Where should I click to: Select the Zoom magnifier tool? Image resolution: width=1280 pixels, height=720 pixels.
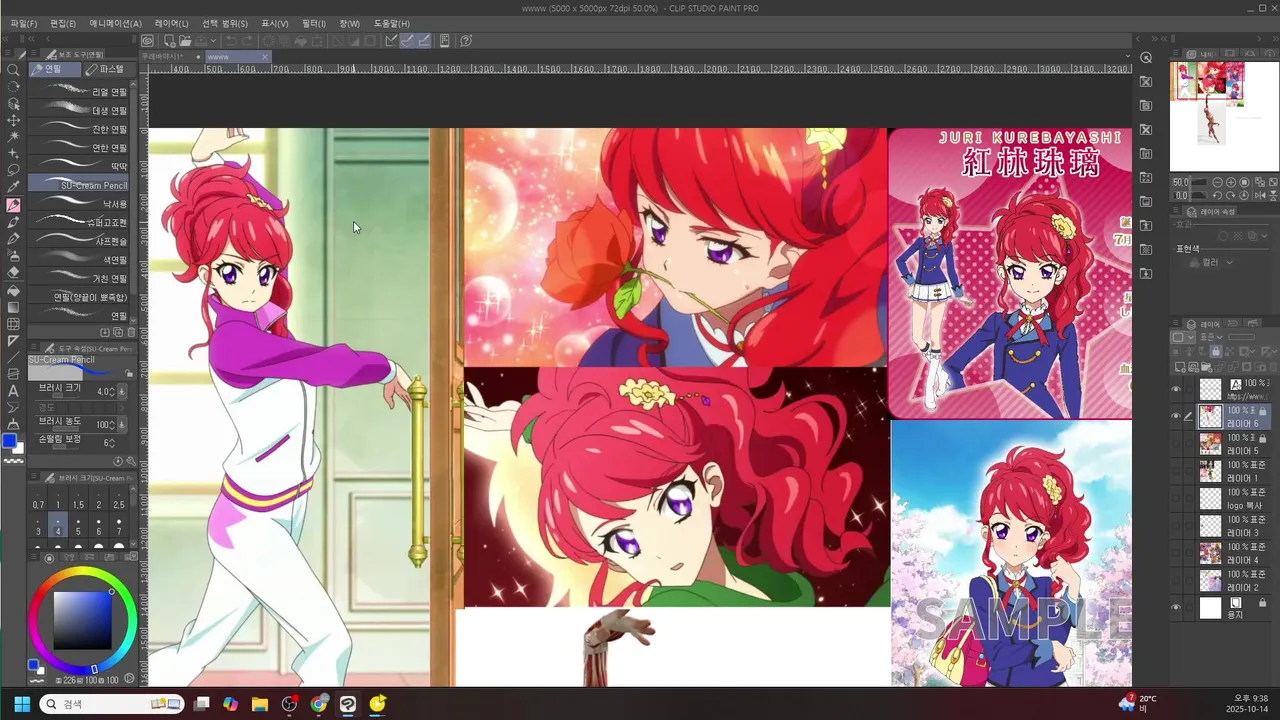tap(13, 70)
